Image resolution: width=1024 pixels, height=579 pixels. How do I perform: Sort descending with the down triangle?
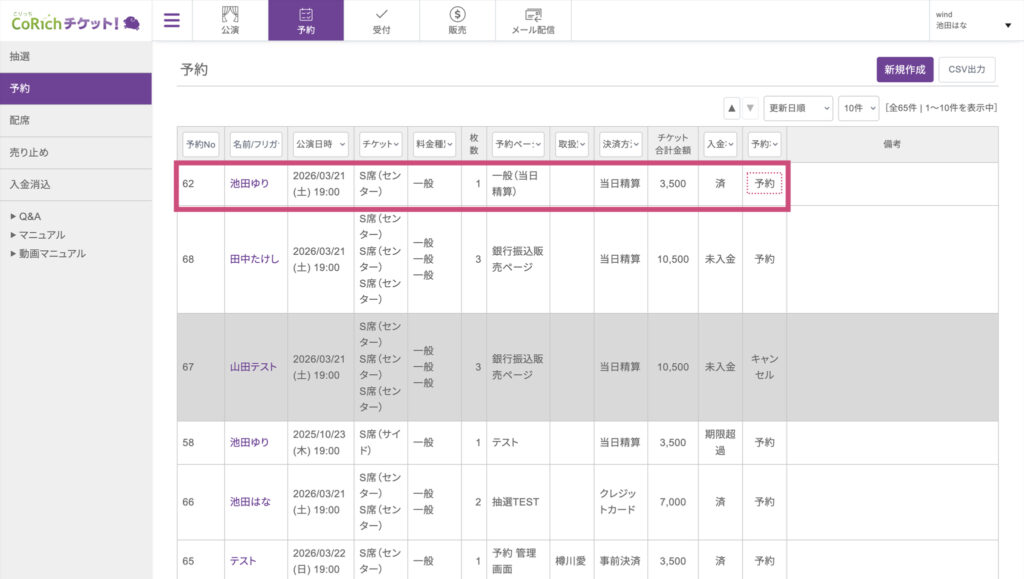click(750, 107)
